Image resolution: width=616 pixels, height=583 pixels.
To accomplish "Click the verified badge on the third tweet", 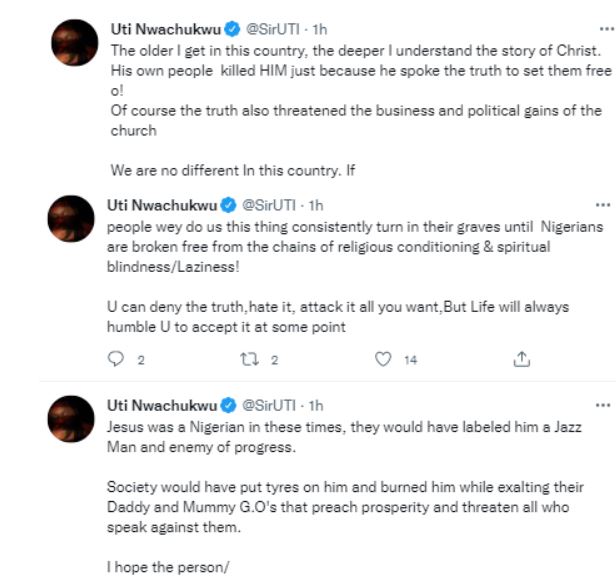I will pyautogui.click(x=228, y=405).
